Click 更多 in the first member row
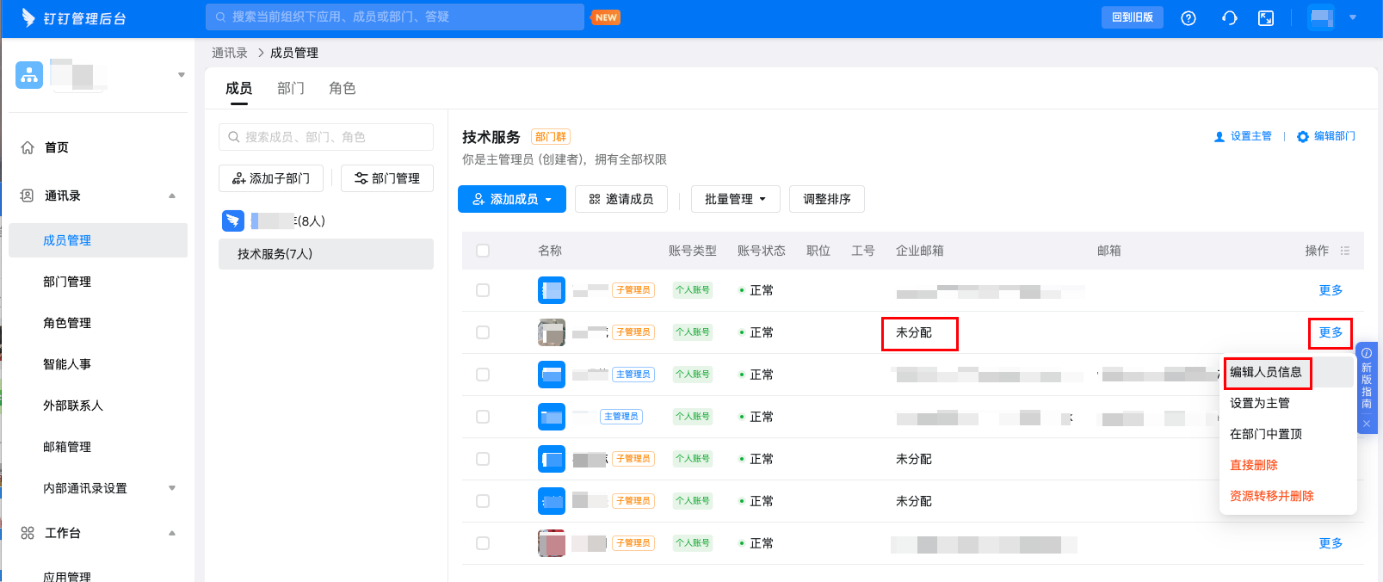Screen dimensions: 1383x582 pyautogui.click(x=1331, y=290)
